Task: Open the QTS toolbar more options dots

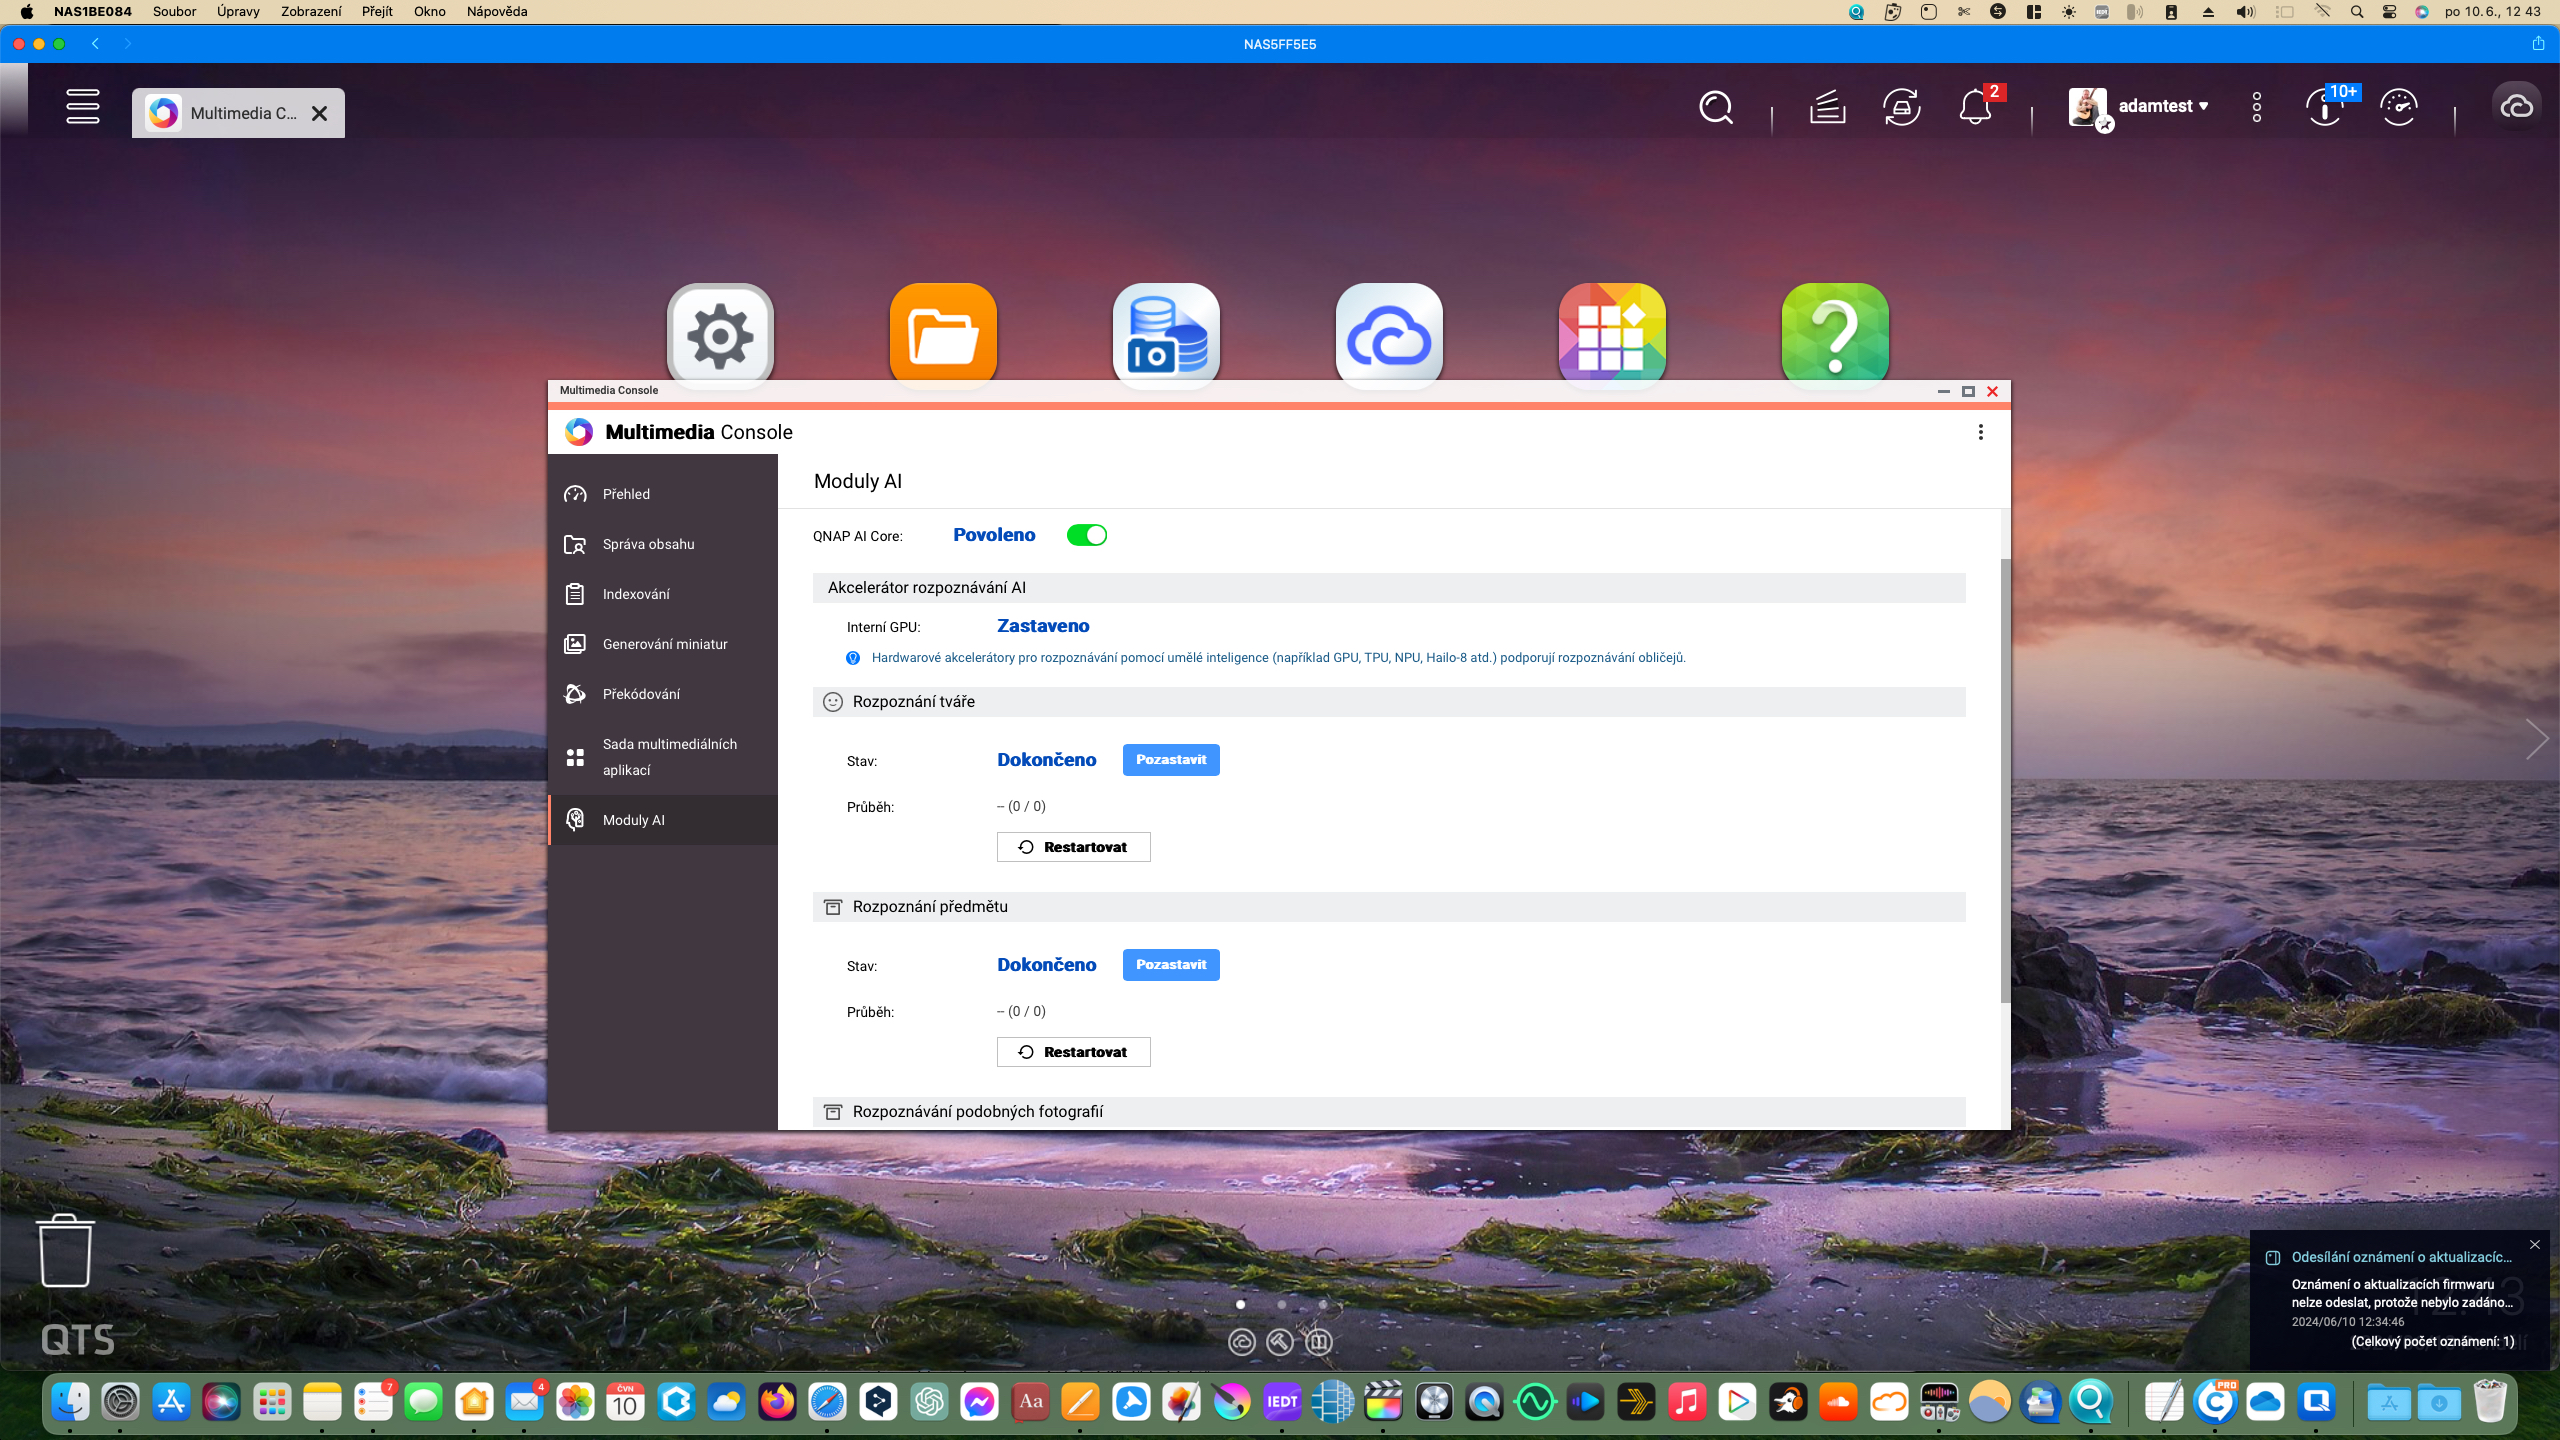Action: tap(2257, 107)
